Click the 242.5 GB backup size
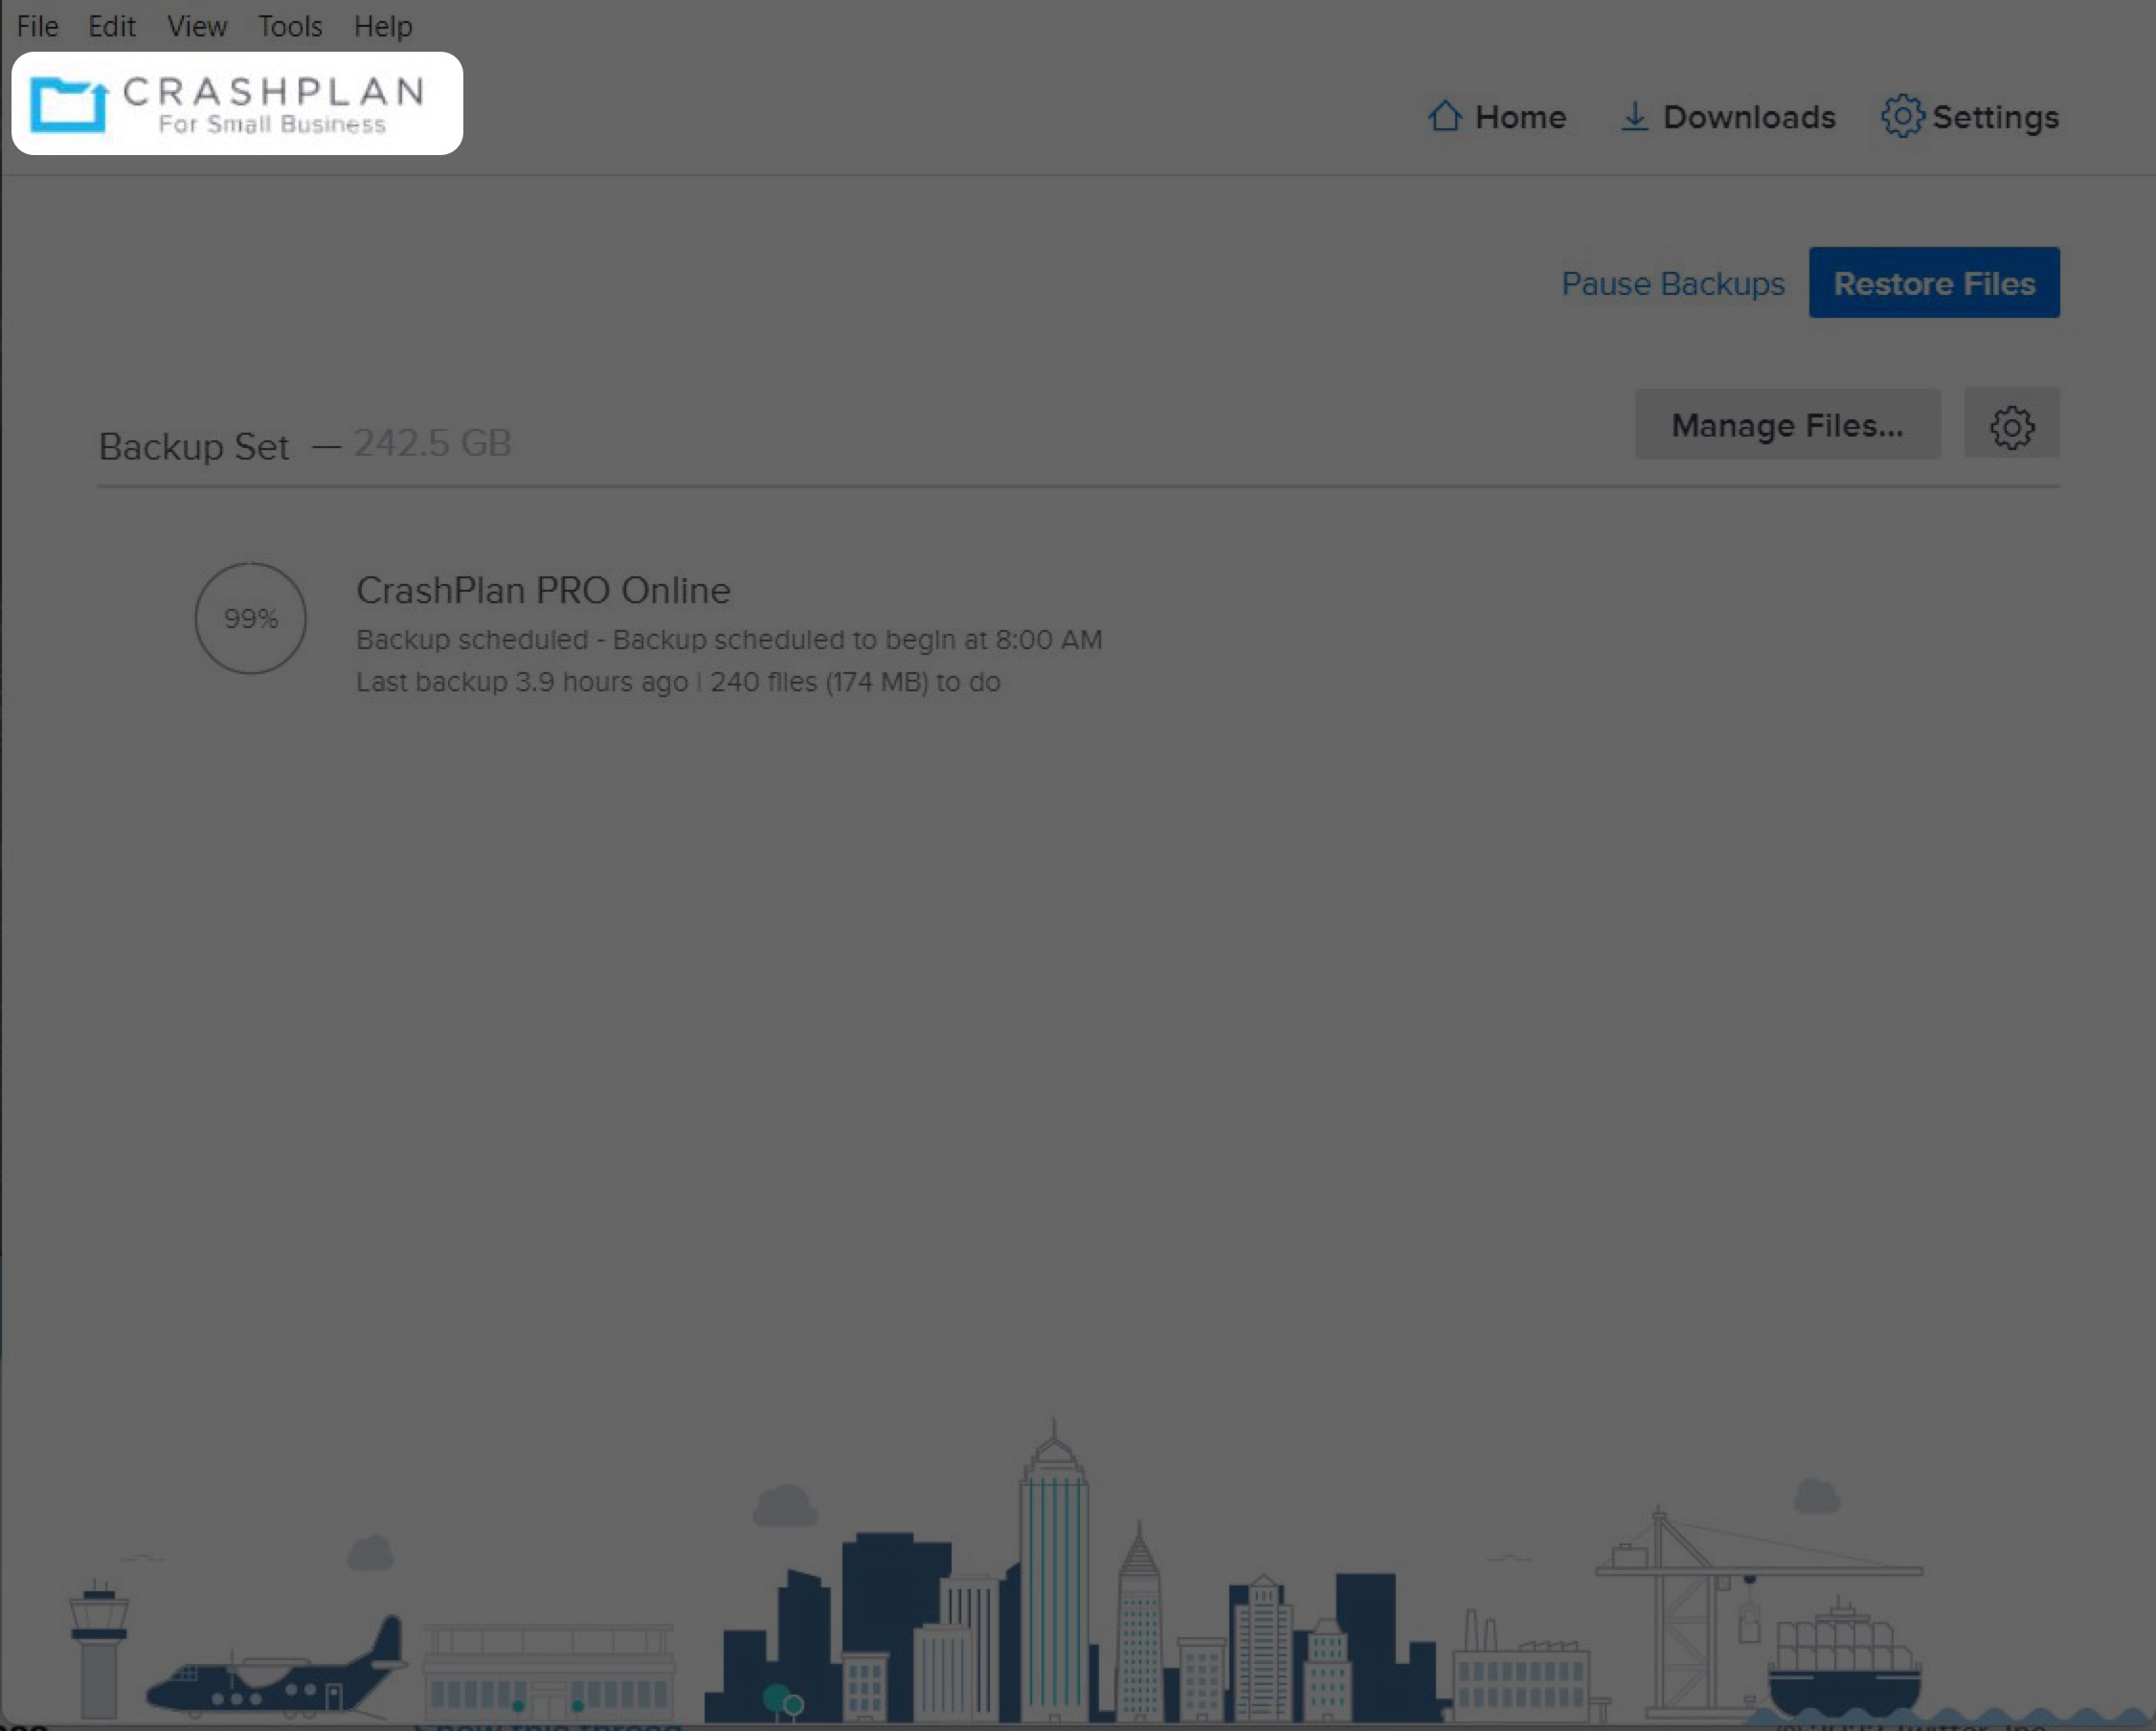This screenshot has width=2156, height=1731. pyautogui.click(x=432, y=443)
